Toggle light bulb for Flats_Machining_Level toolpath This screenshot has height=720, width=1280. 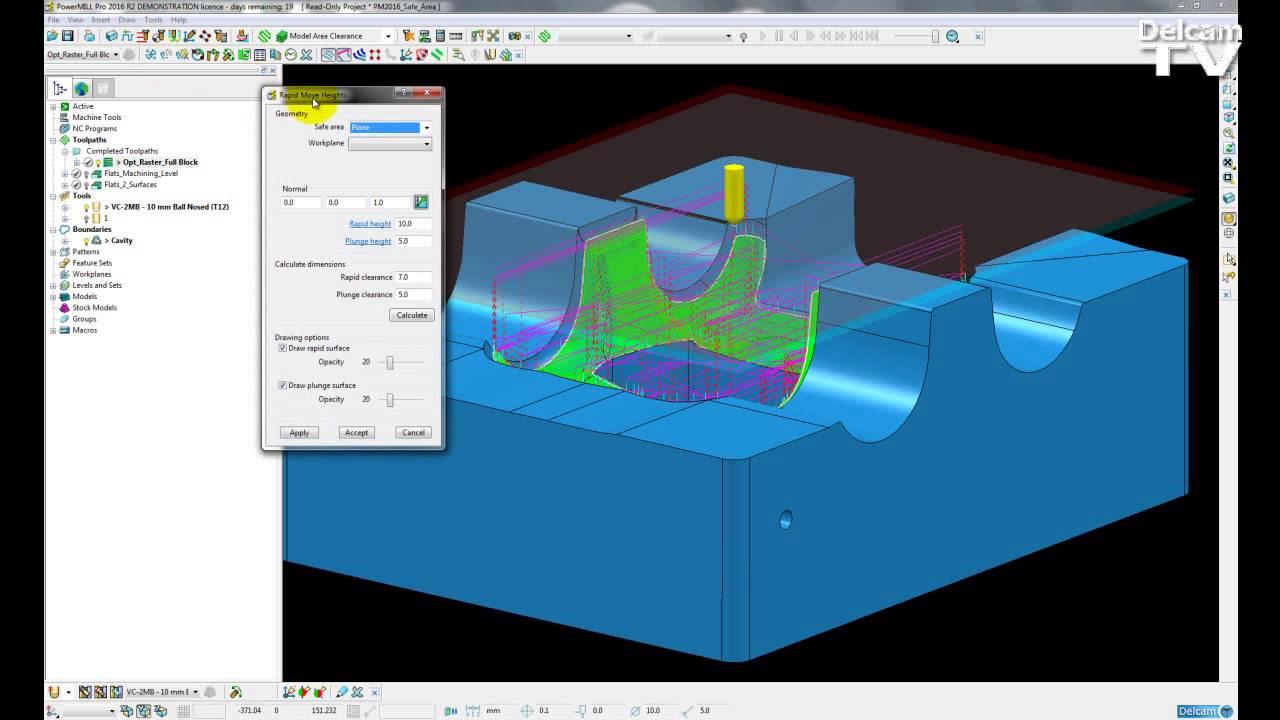tap(86, 174)
